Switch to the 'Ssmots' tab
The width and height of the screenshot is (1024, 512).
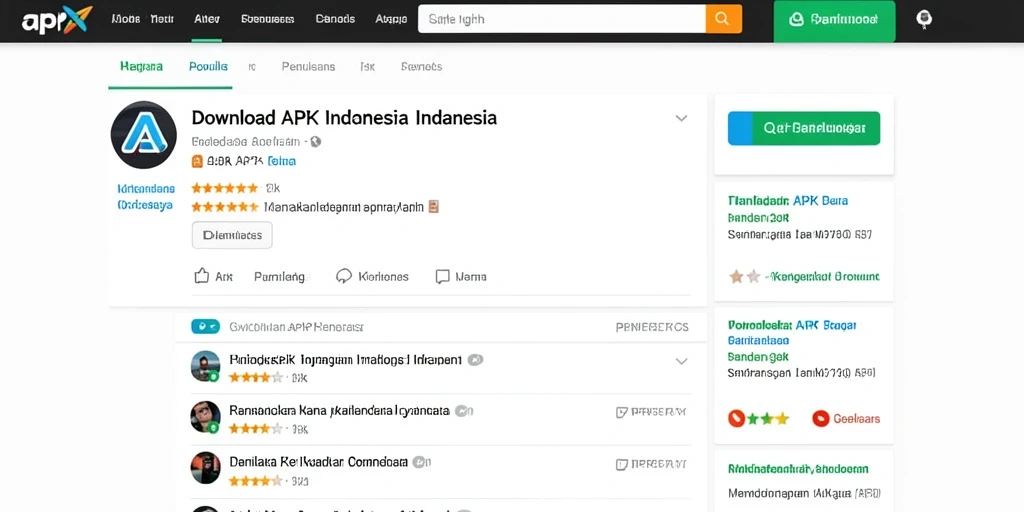click(x=421, y=66)
